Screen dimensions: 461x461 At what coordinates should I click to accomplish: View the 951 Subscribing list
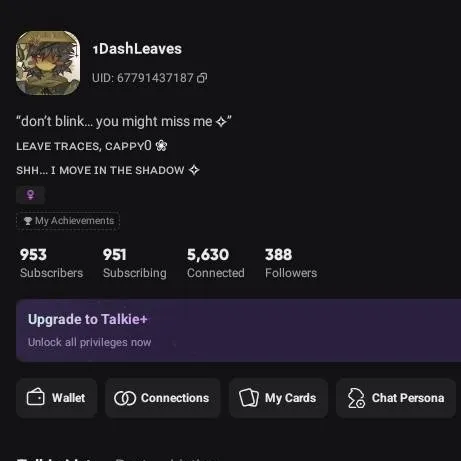tap(135, 263)
